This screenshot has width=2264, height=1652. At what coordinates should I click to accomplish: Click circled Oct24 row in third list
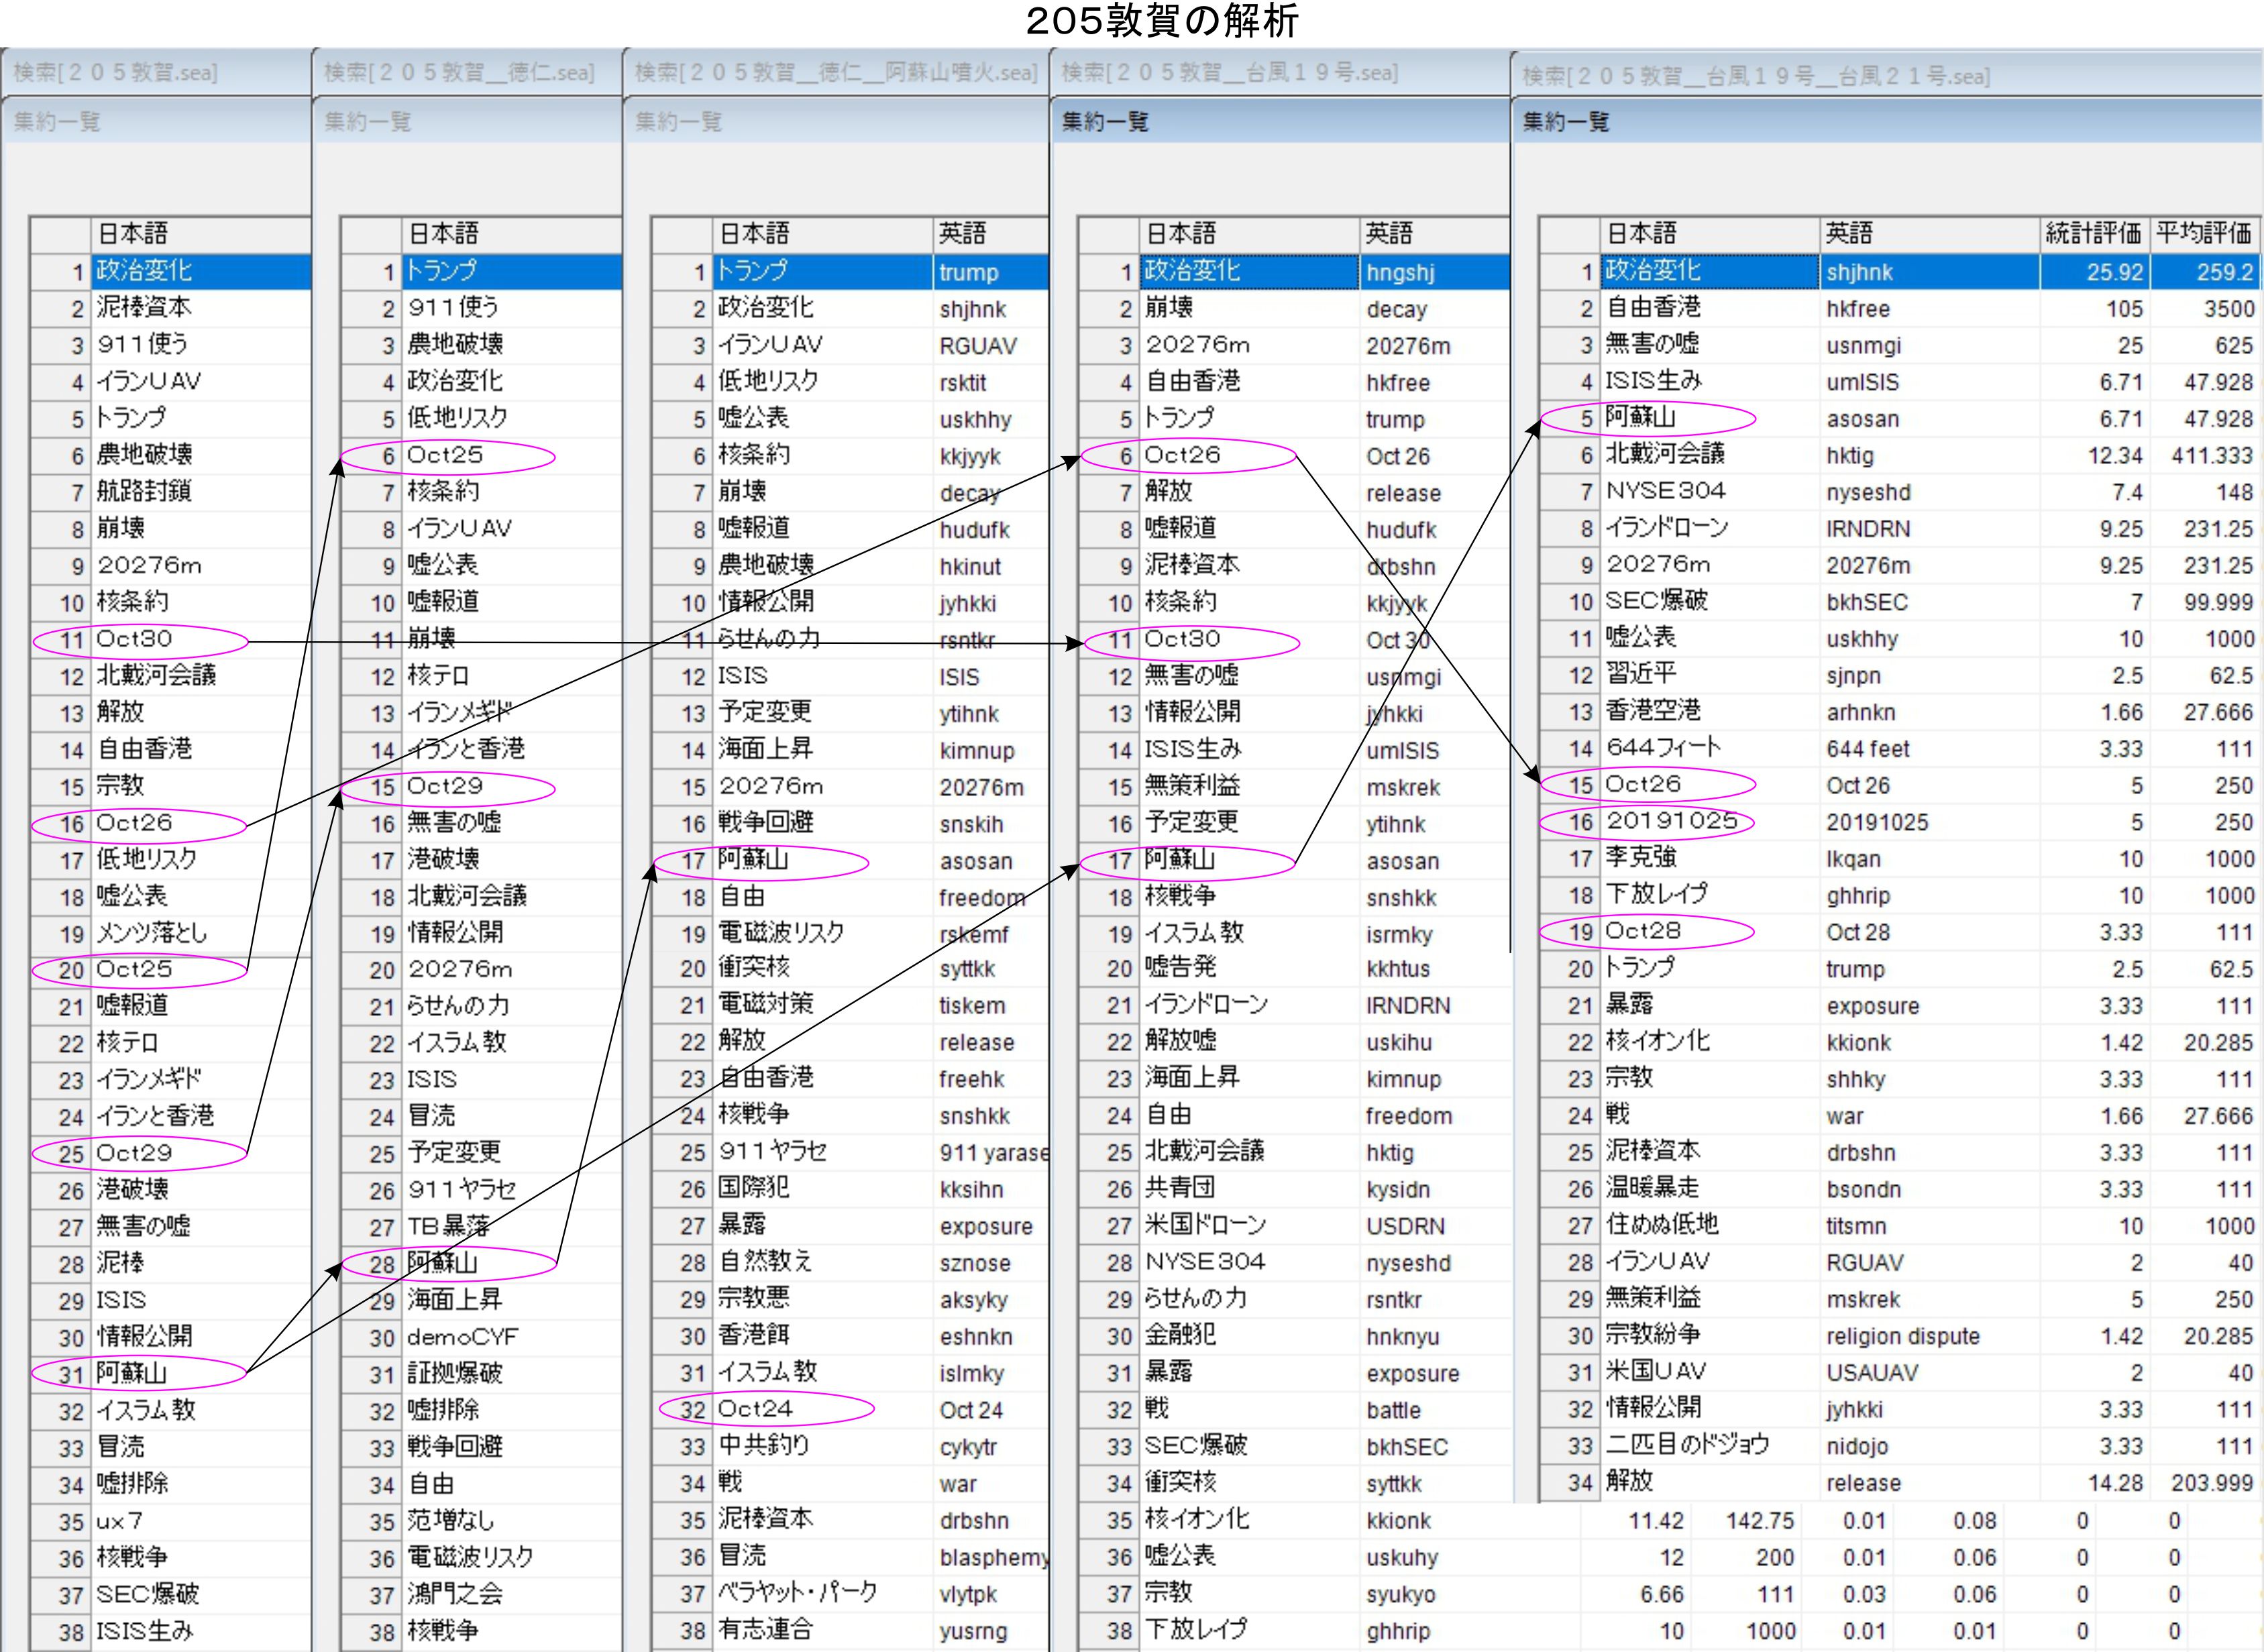(x=755, y=1409)
